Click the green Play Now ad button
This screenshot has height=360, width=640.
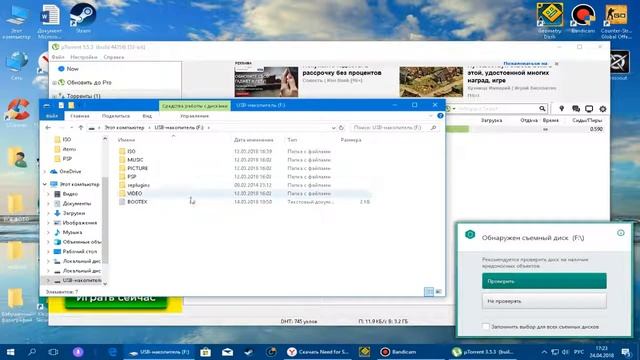[116, 300]
